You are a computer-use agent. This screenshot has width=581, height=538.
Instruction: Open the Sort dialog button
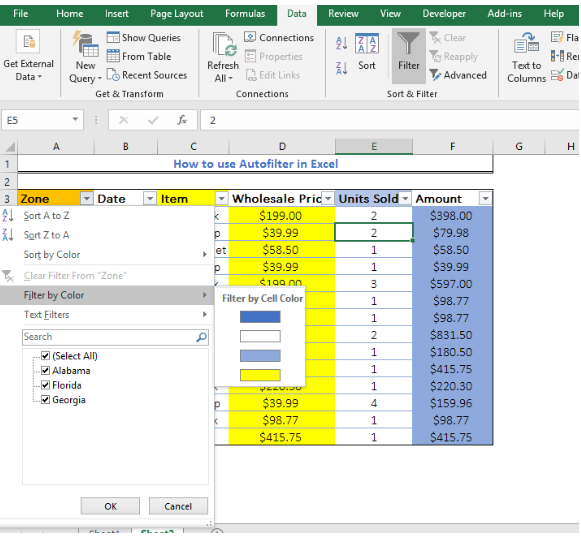pos(367,52)
